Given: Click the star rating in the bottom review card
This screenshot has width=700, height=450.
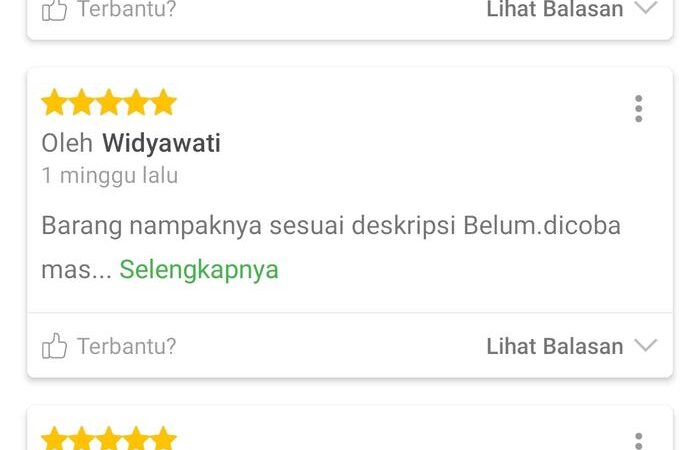Looking at the screenshot, I should 109,438.
